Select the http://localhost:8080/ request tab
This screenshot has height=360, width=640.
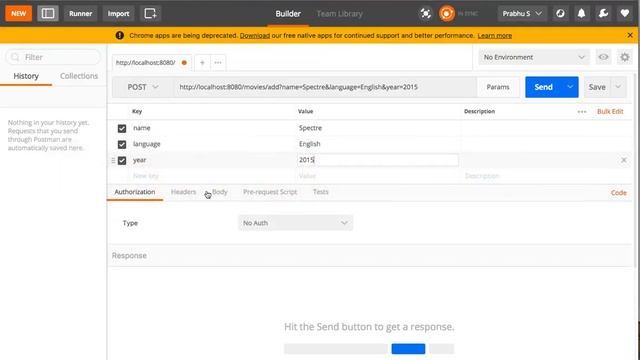tap(151, 62)
